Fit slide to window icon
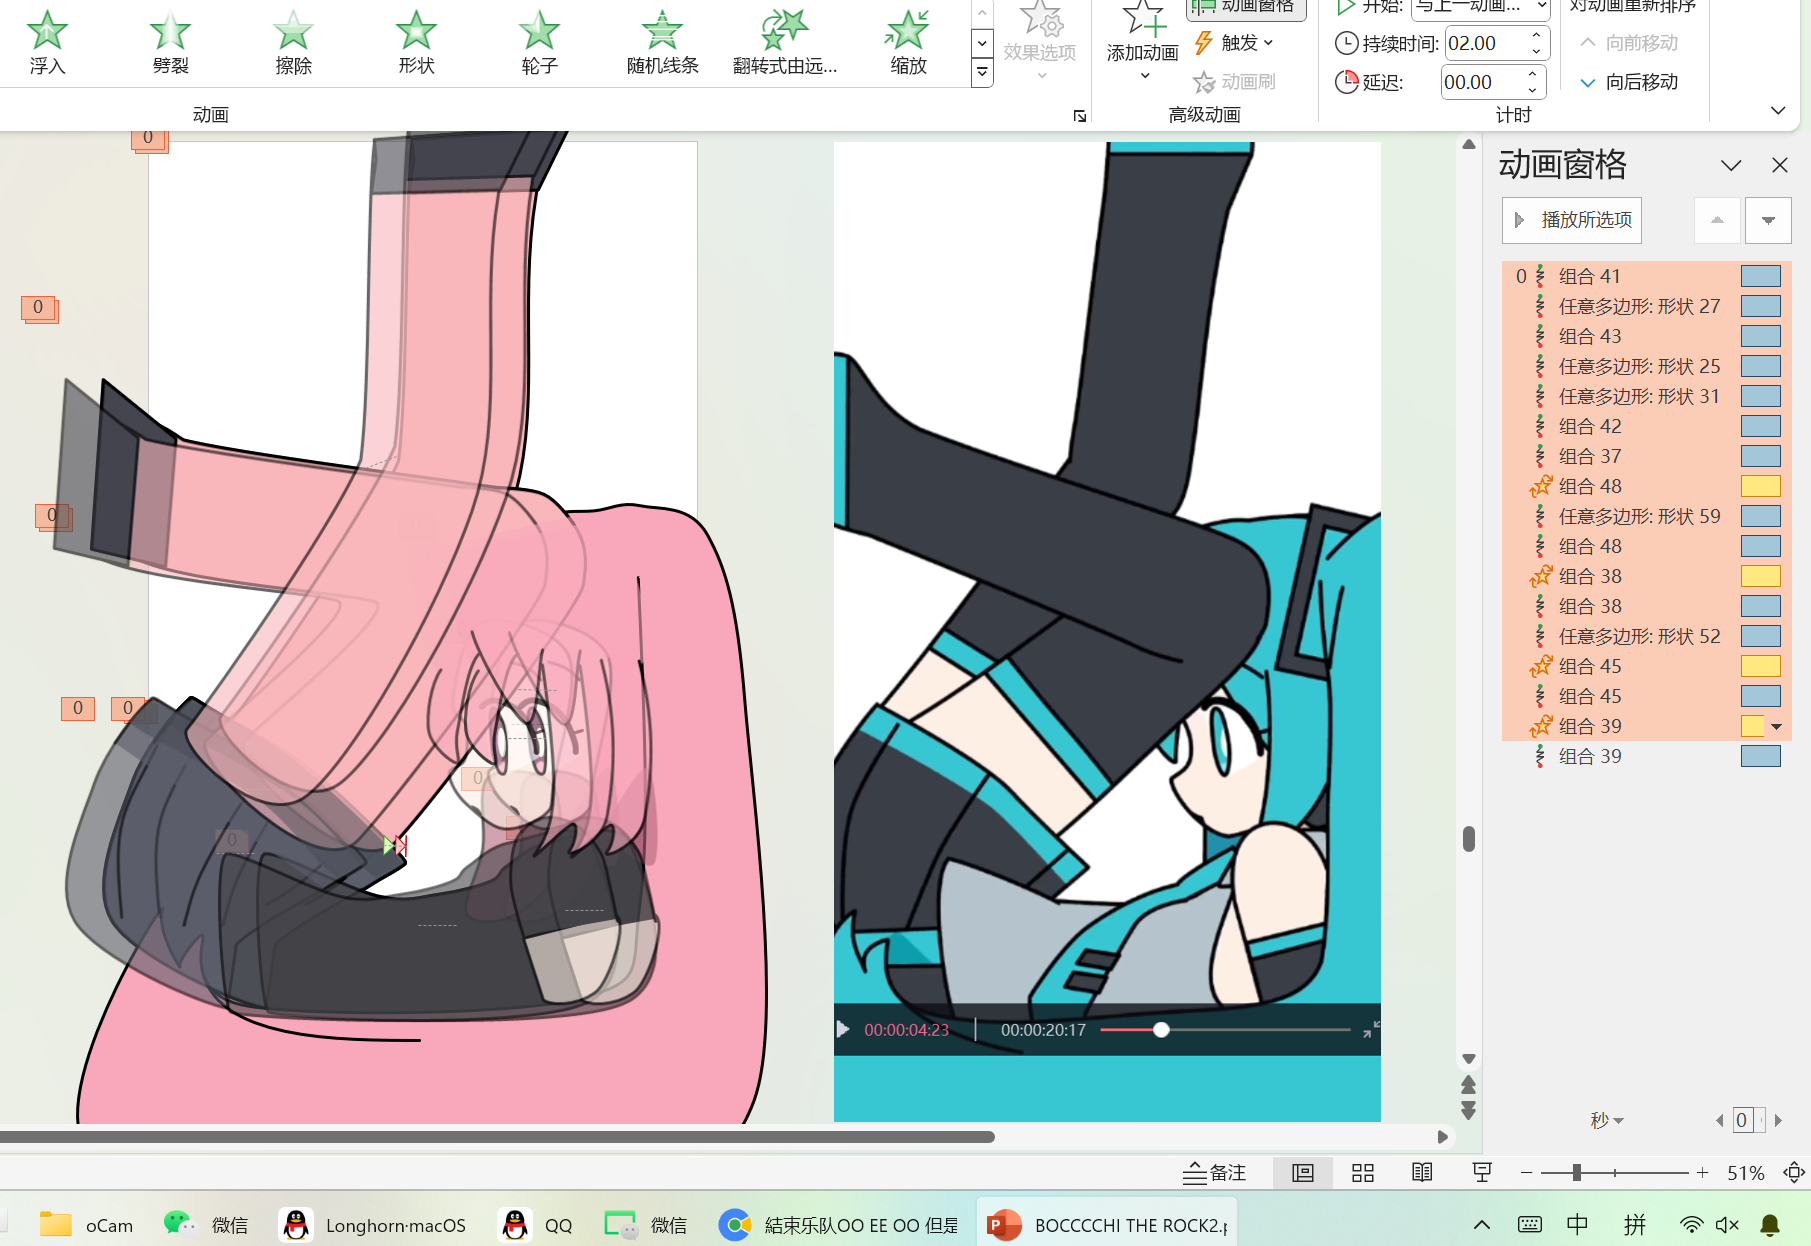The height and width of the screenshot is (1246, 1811). 1794,1173
